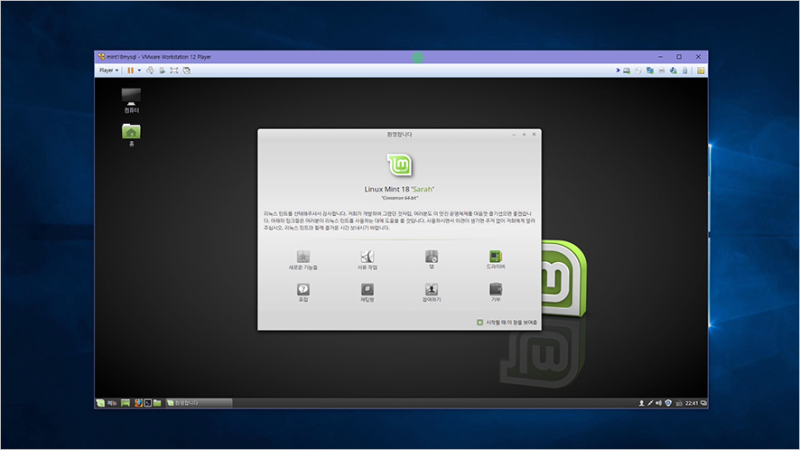
Task: Click the USB device icon in VMware toolbar
Action: pos(685,70)
